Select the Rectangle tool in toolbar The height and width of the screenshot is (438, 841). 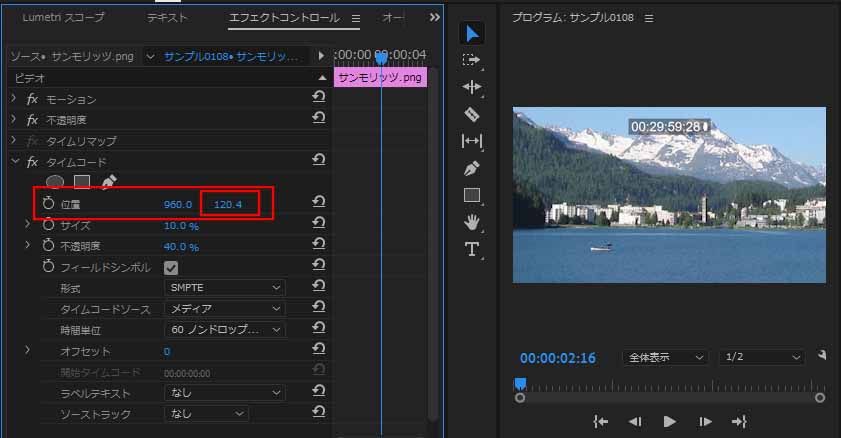471,195
